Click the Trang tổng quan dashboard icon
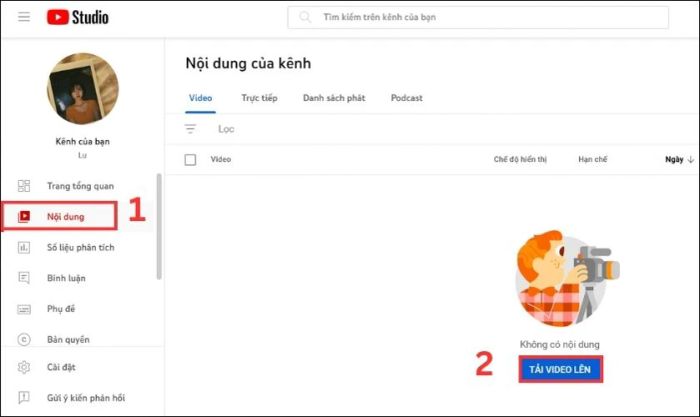The image size is (700, 417). 24,186
